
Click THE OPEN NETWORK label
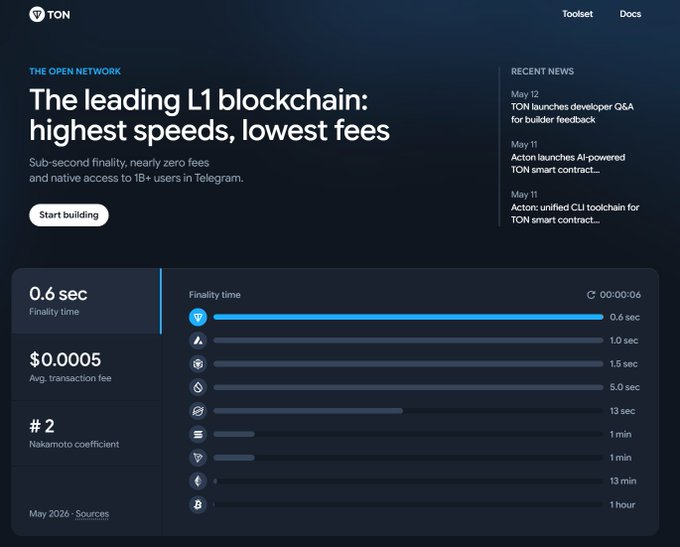coord(75,72)
